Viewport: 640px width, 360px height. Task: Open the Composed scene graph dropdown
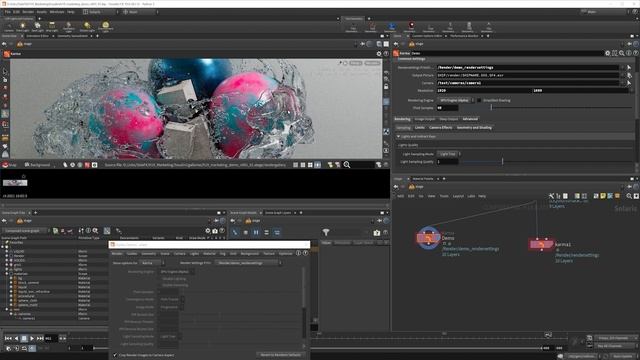[26, 231]
